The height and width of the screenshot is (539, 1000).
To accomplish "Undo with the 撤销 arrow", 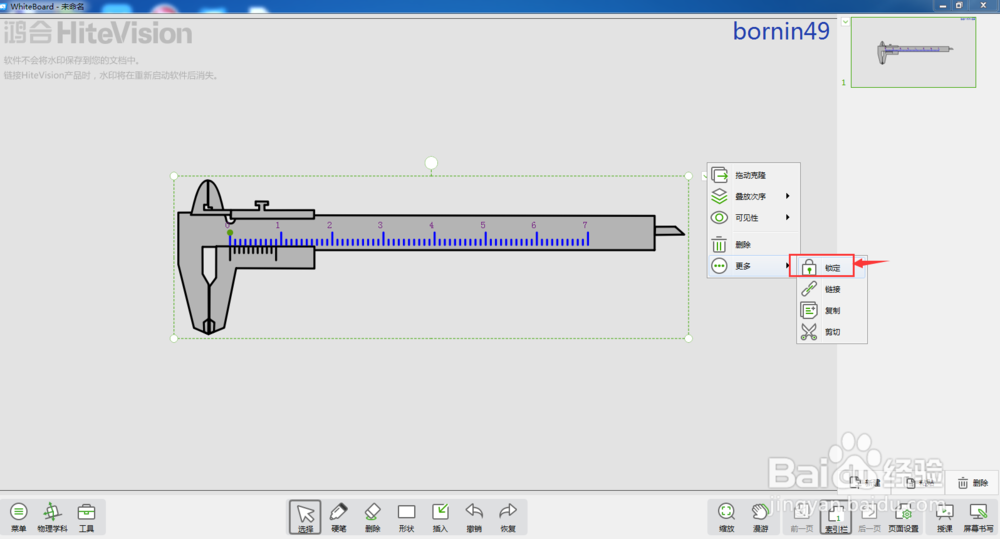I will pos(474,517).
